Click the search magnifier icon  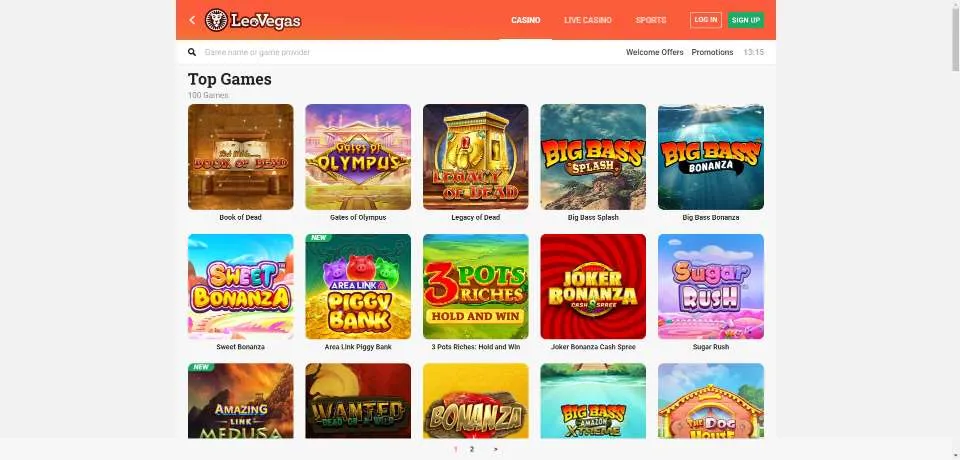[x=192, y=53]
